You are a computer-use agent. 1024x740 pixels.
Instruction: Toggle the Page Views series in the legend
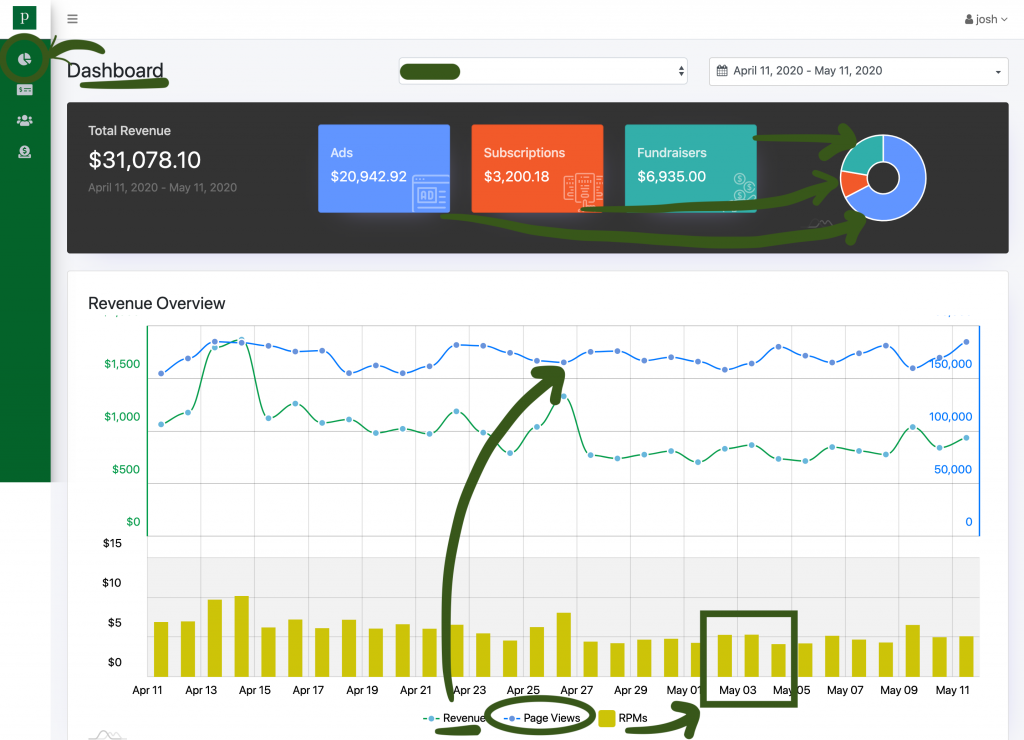click(x=541, y=718)
